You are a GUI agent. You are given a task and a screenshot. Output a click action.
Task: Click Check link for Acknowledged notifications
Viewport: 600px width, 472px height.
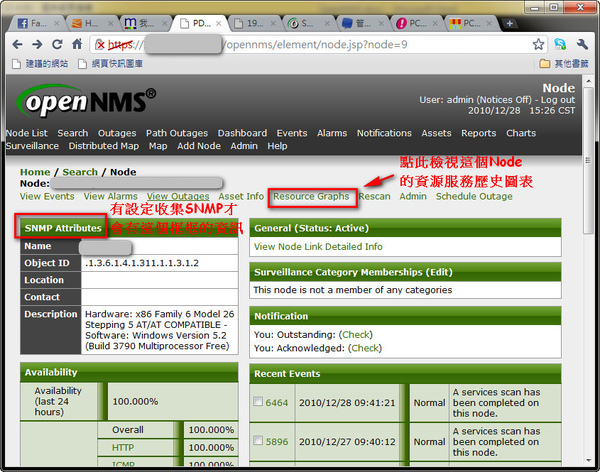[x=365, y=348]
